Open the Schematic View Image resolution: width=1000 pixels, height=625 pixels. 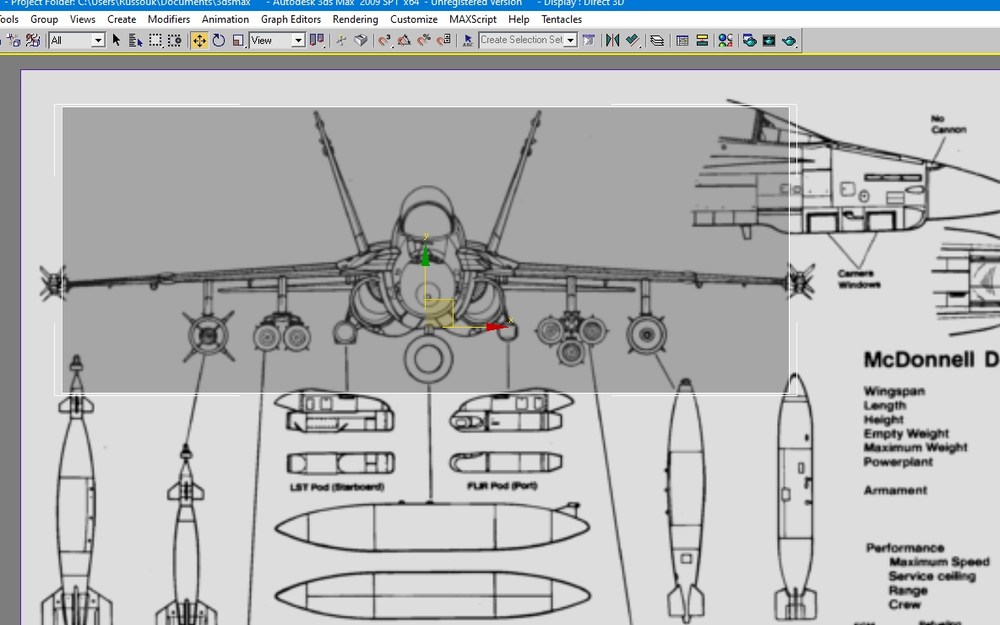click(x=702, y=40)
